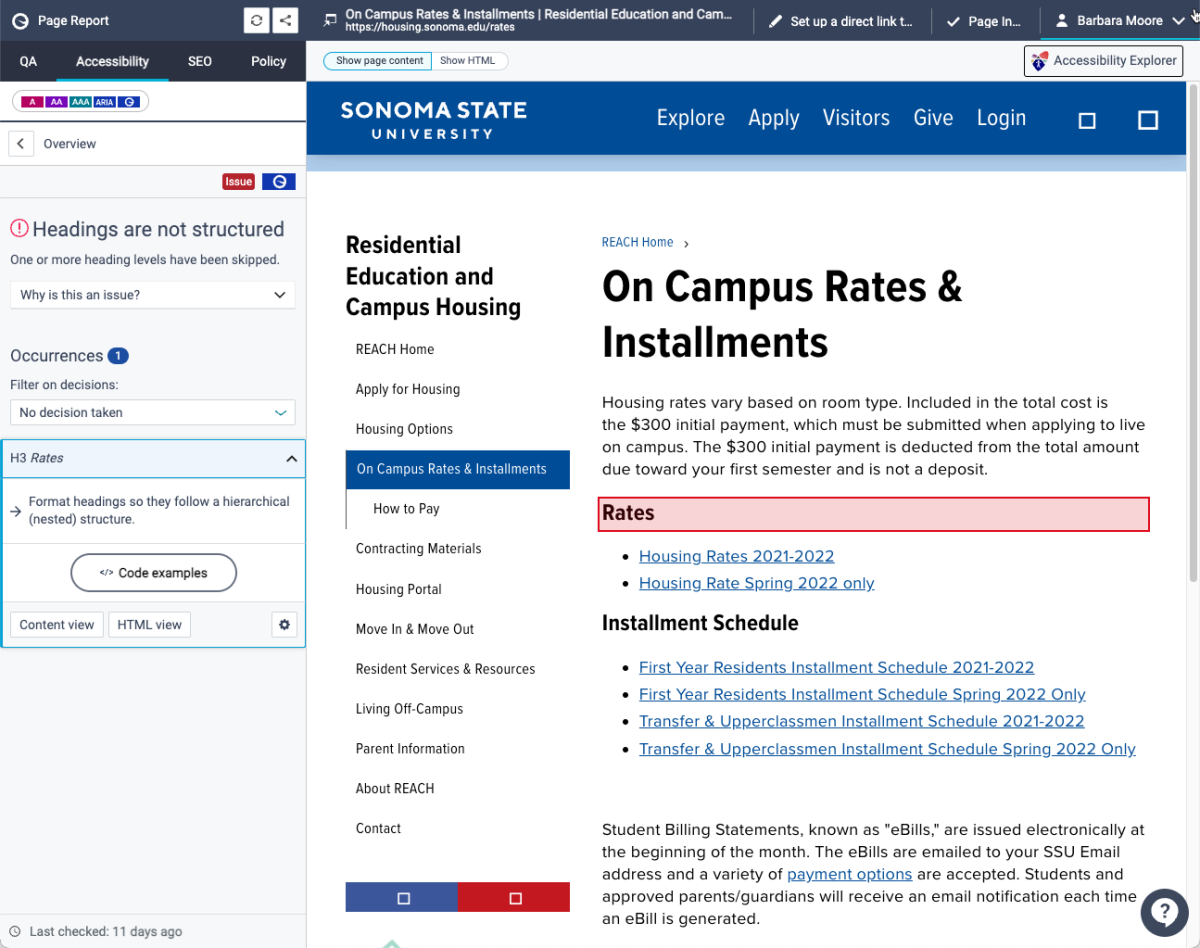Toggle the AAA conformance filter
Viewport: 1200px width, 948px height.
click(x=81, y=102)
